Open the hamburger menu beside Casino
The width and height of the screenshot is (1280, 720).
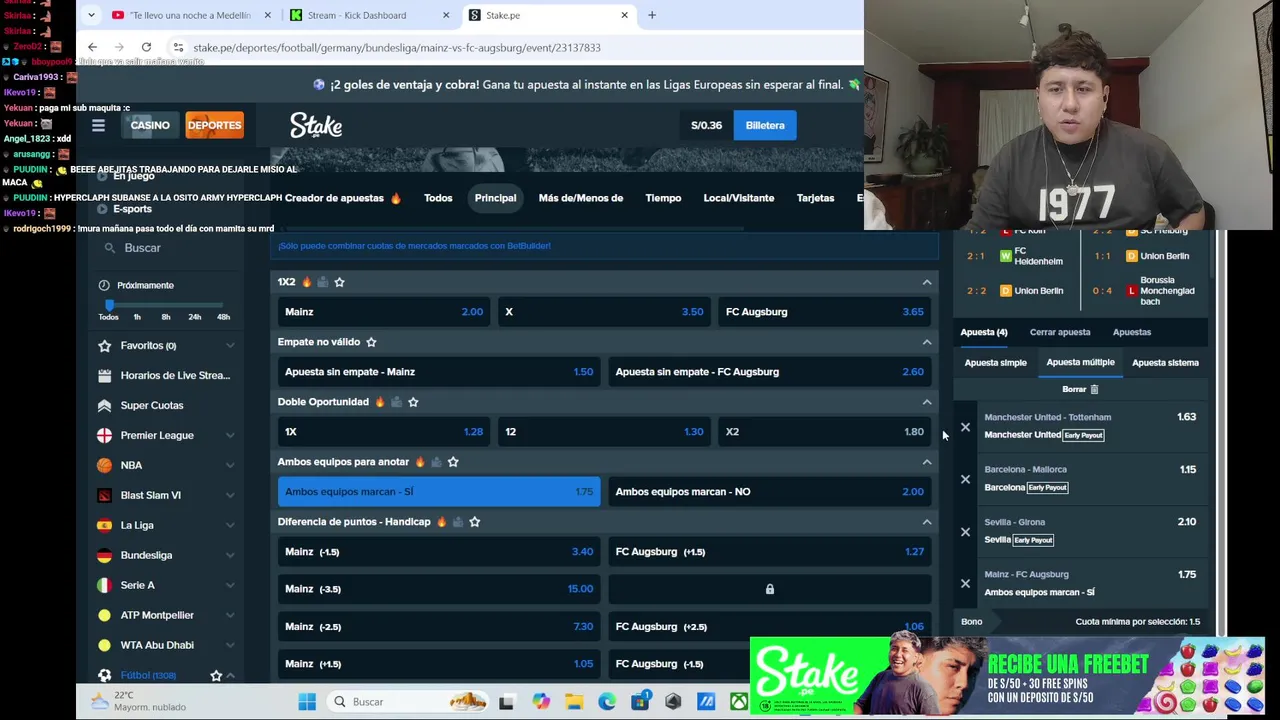[98, 125]
